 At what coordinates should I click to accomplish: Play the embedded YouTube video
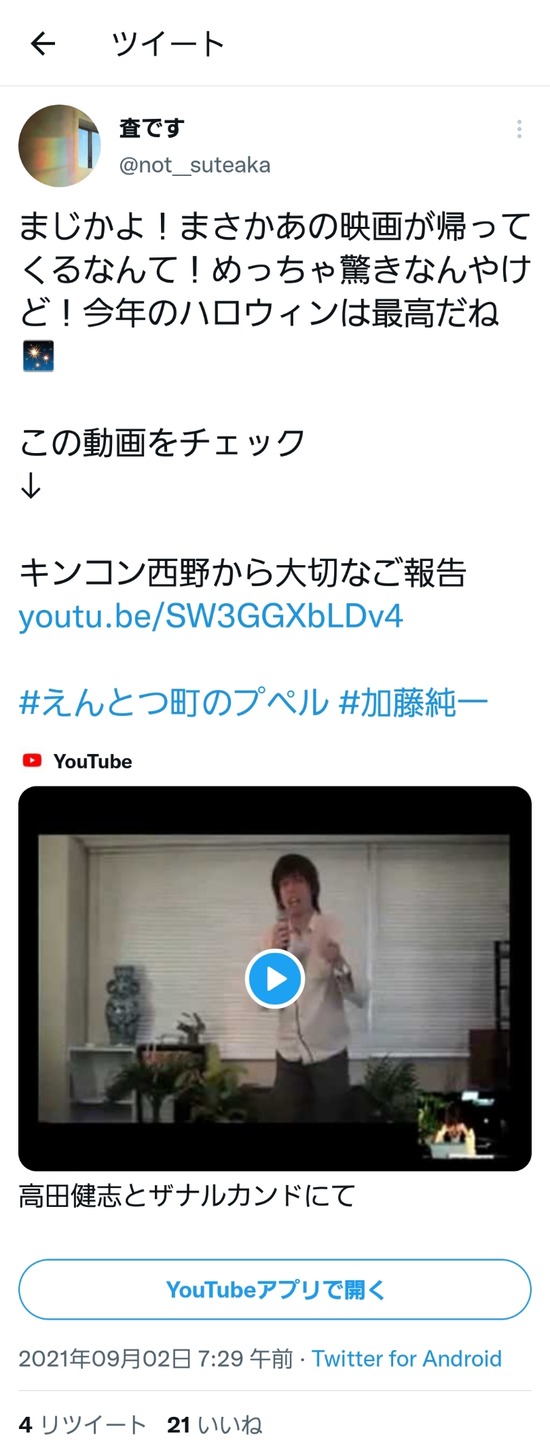tap(275, 978)
